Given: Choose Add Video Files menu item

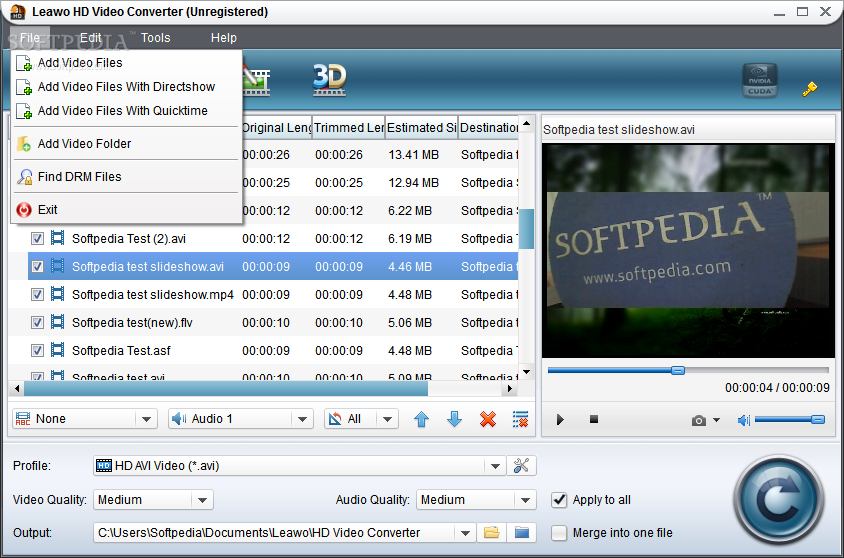Looking at the screenshot, I should [x=126, y=63].
